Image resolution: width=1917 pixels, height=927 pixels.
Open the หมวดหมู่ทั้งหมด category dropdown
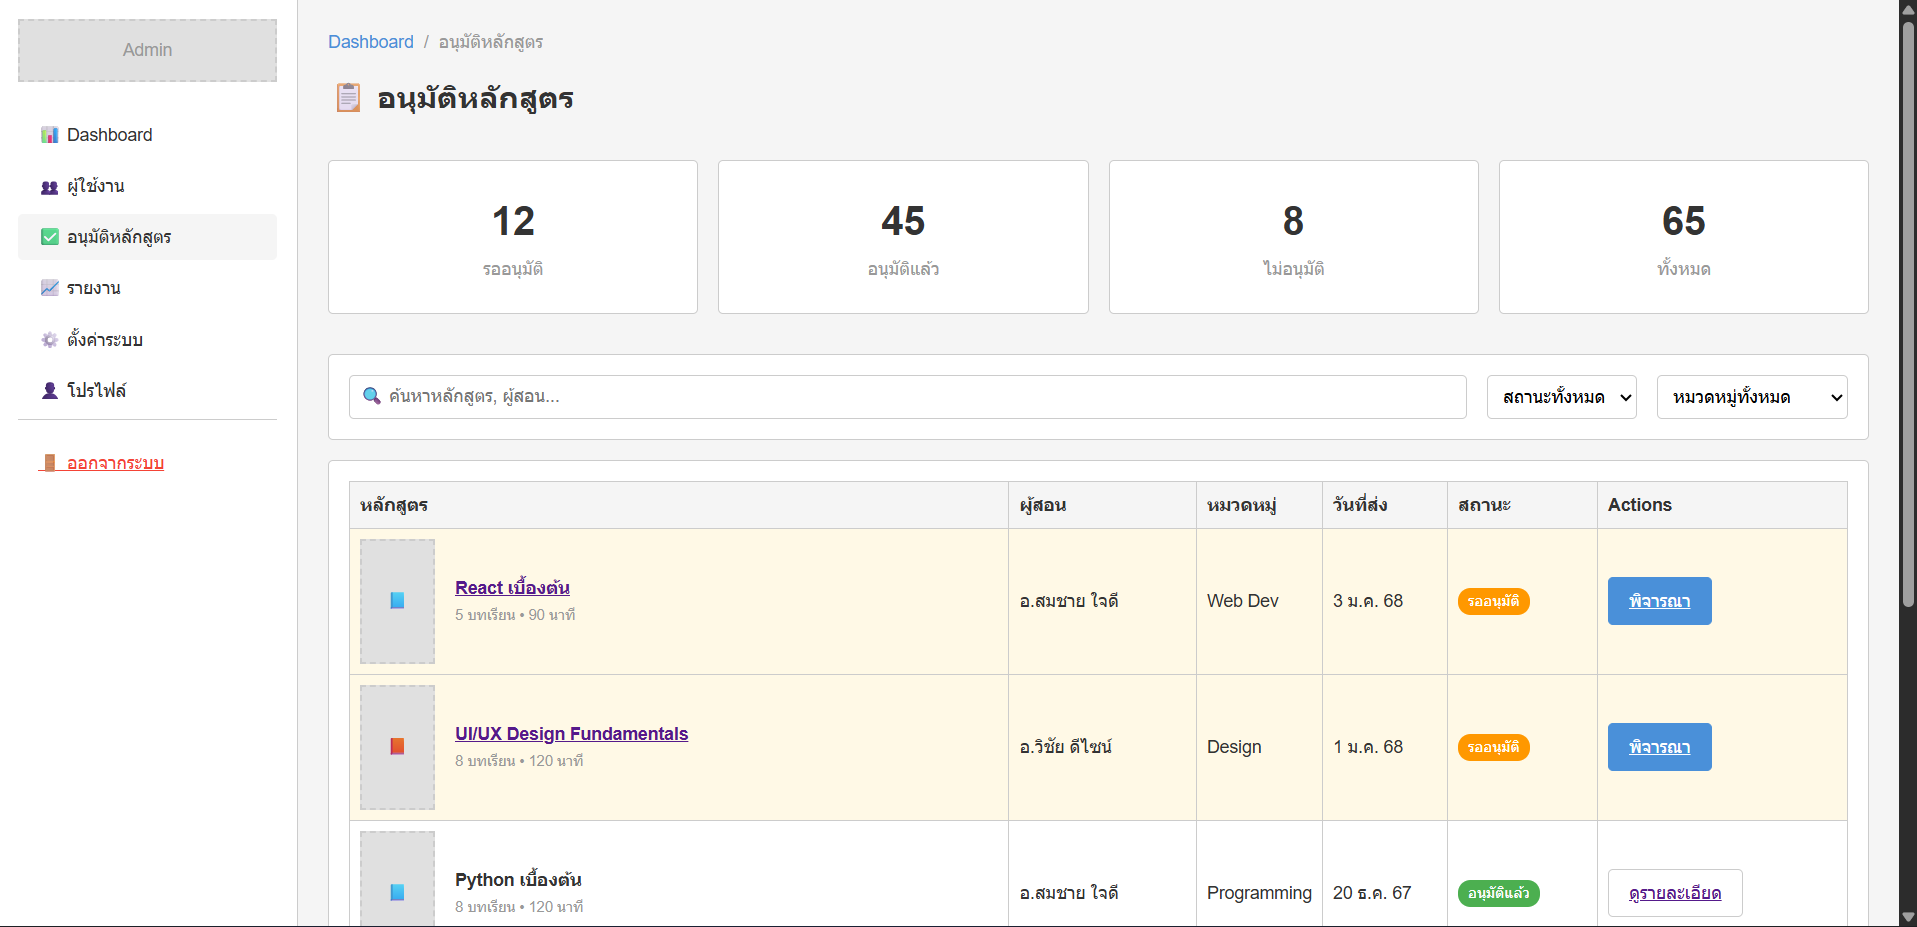[1751, 397]
